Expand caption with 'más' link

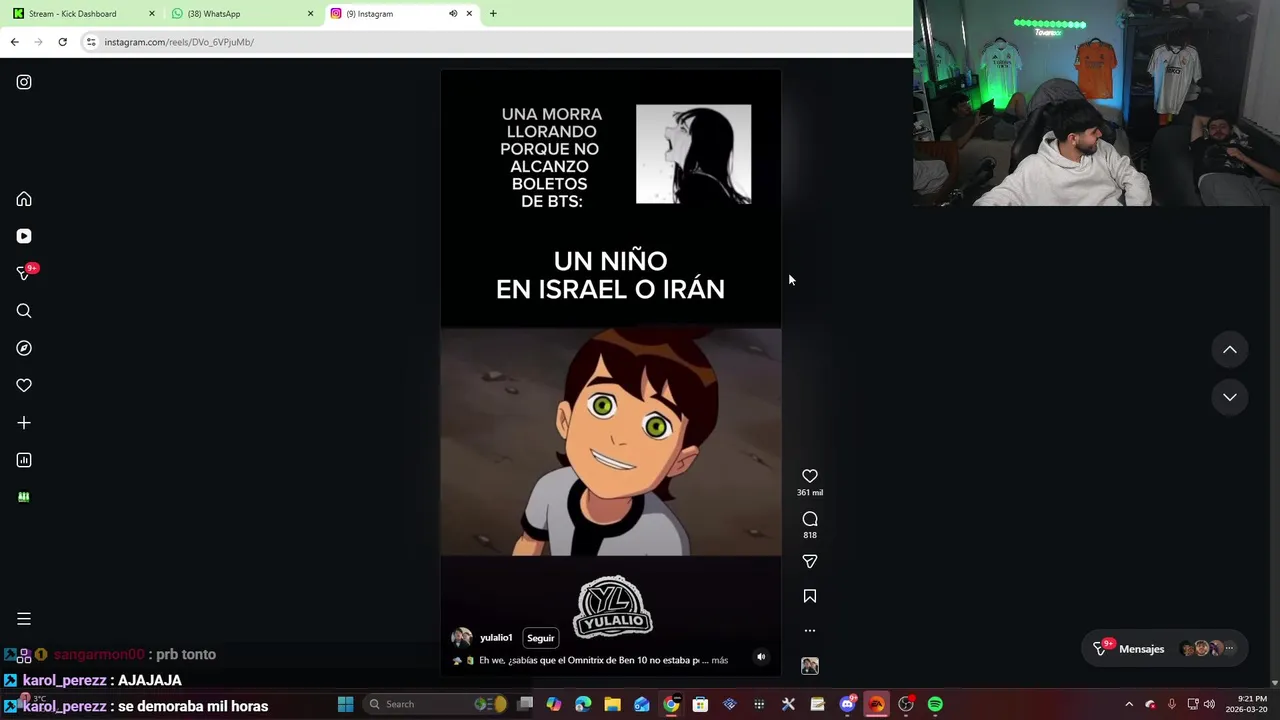click(720, 660)
